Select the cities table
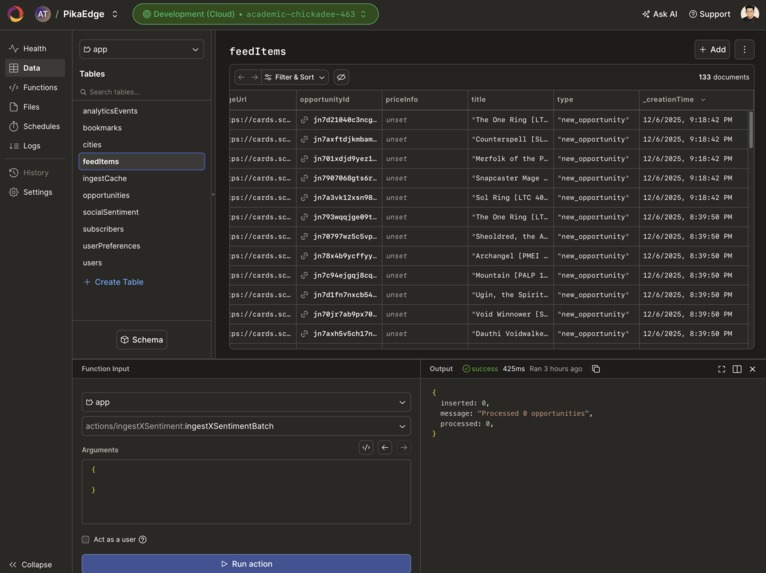The image size is (766, 573). tap(141, 145)
